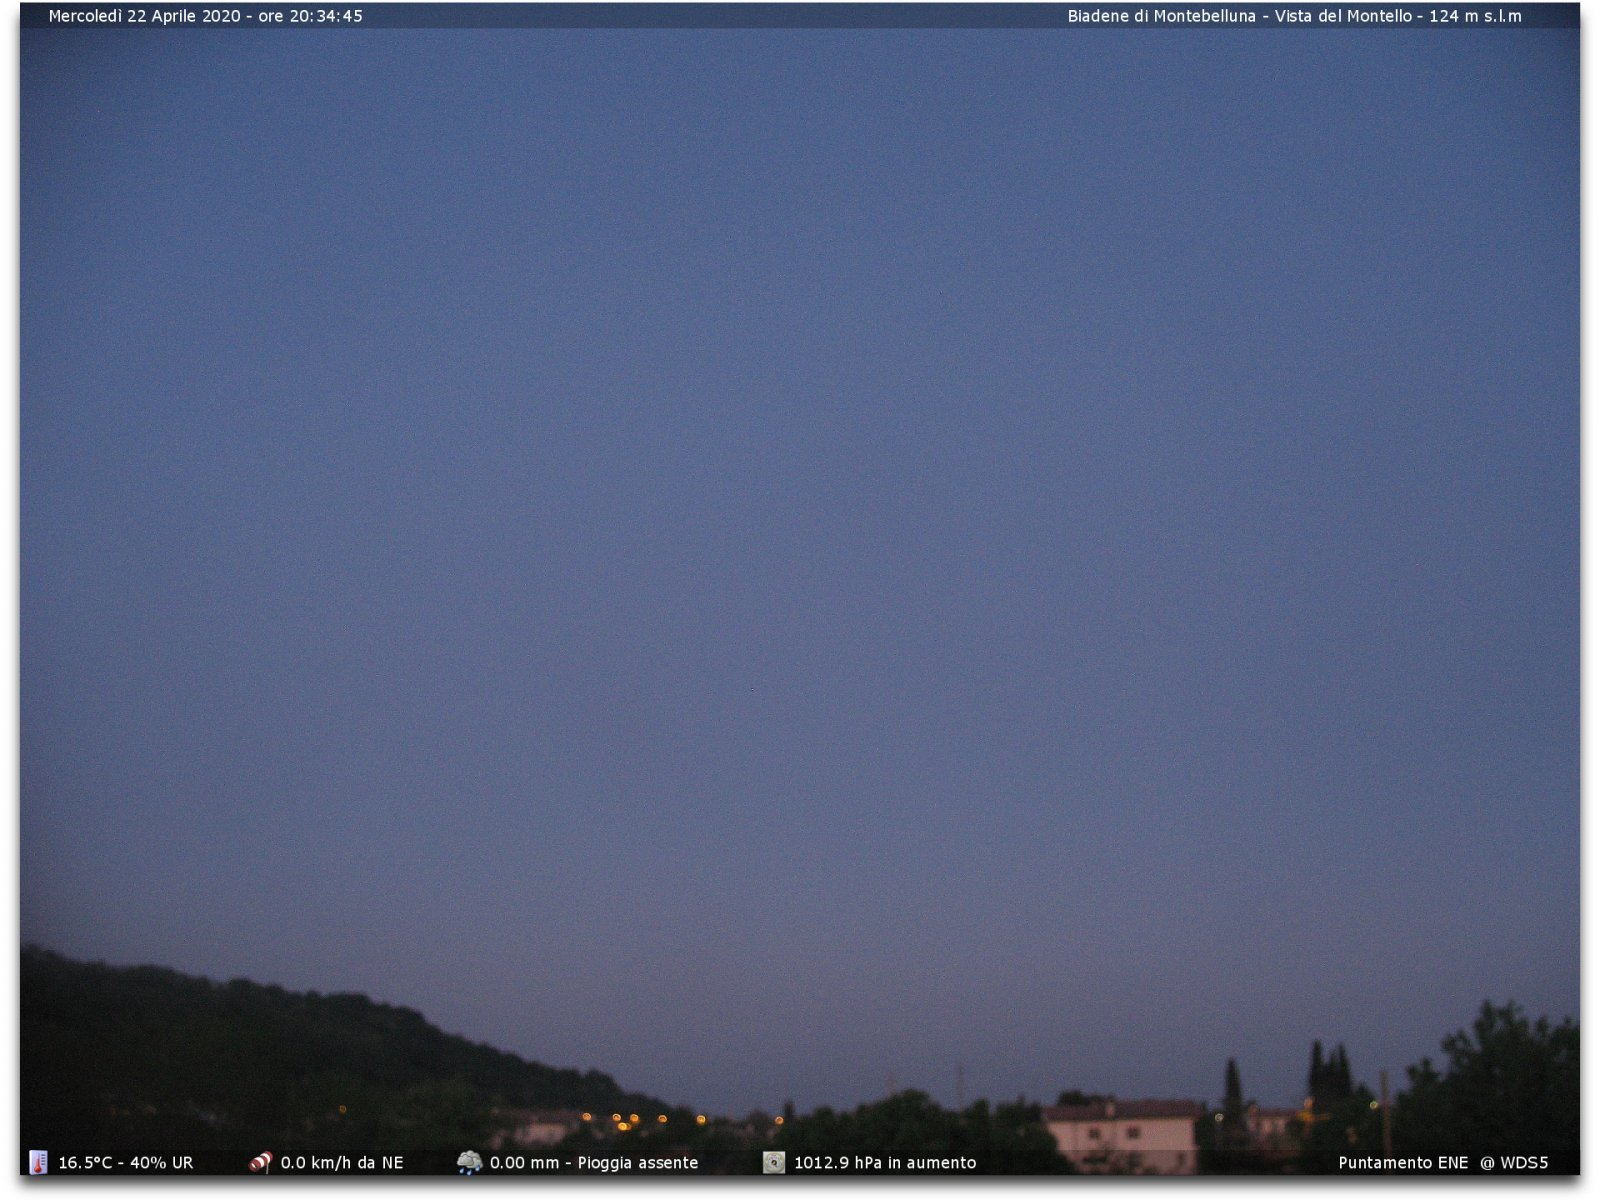
Task: Click the thermometer temperature icon
Action: [x=38, y=1162]
